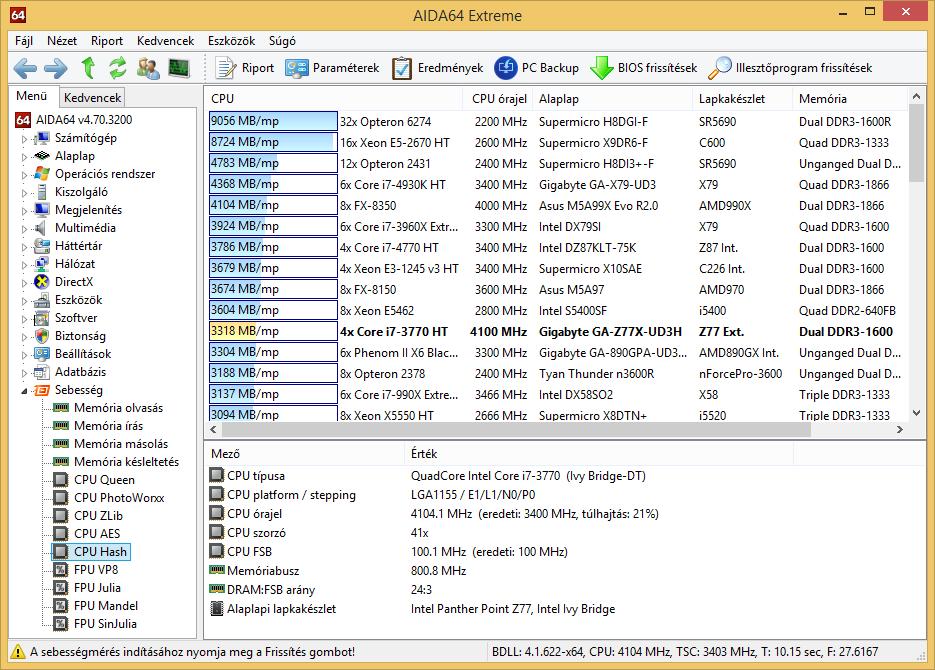Expand the Háttértár tree node
Image resolution: width=935 pixels, height=670 pixels.
[24, 246]
